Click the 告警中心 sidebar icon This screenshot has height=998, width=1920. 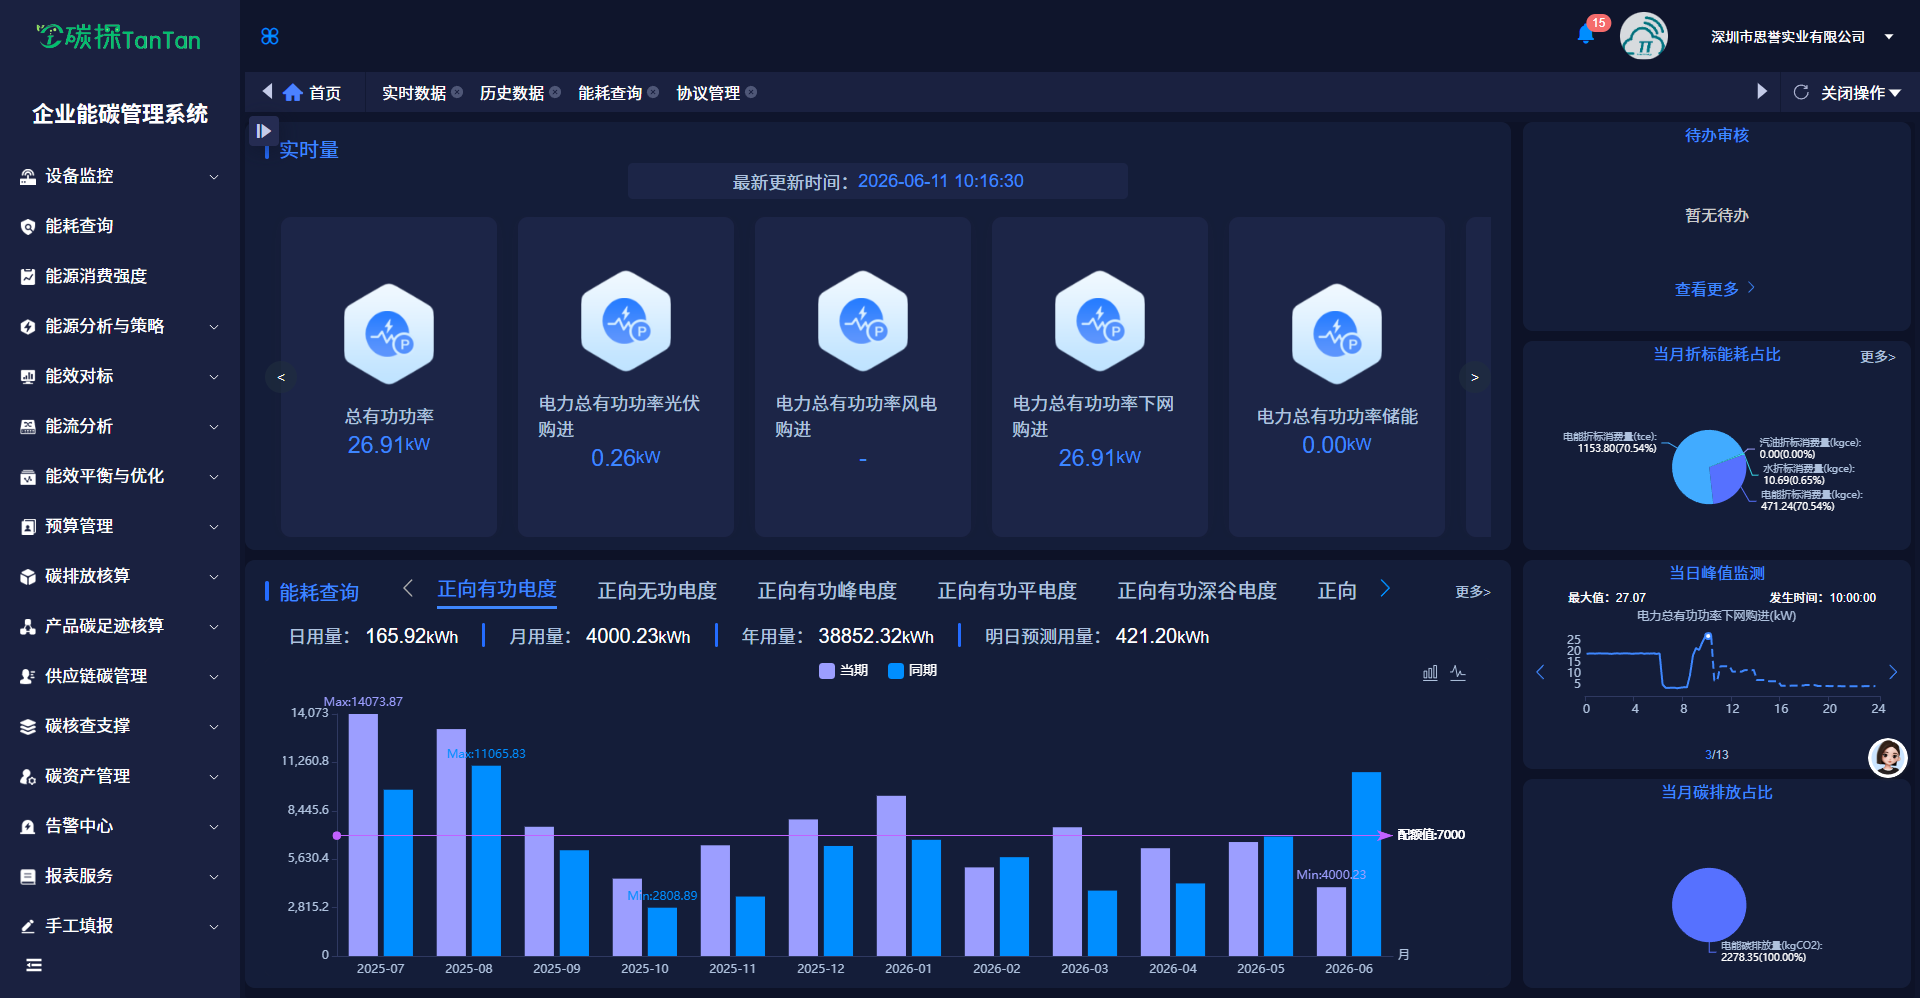[28, 827]
